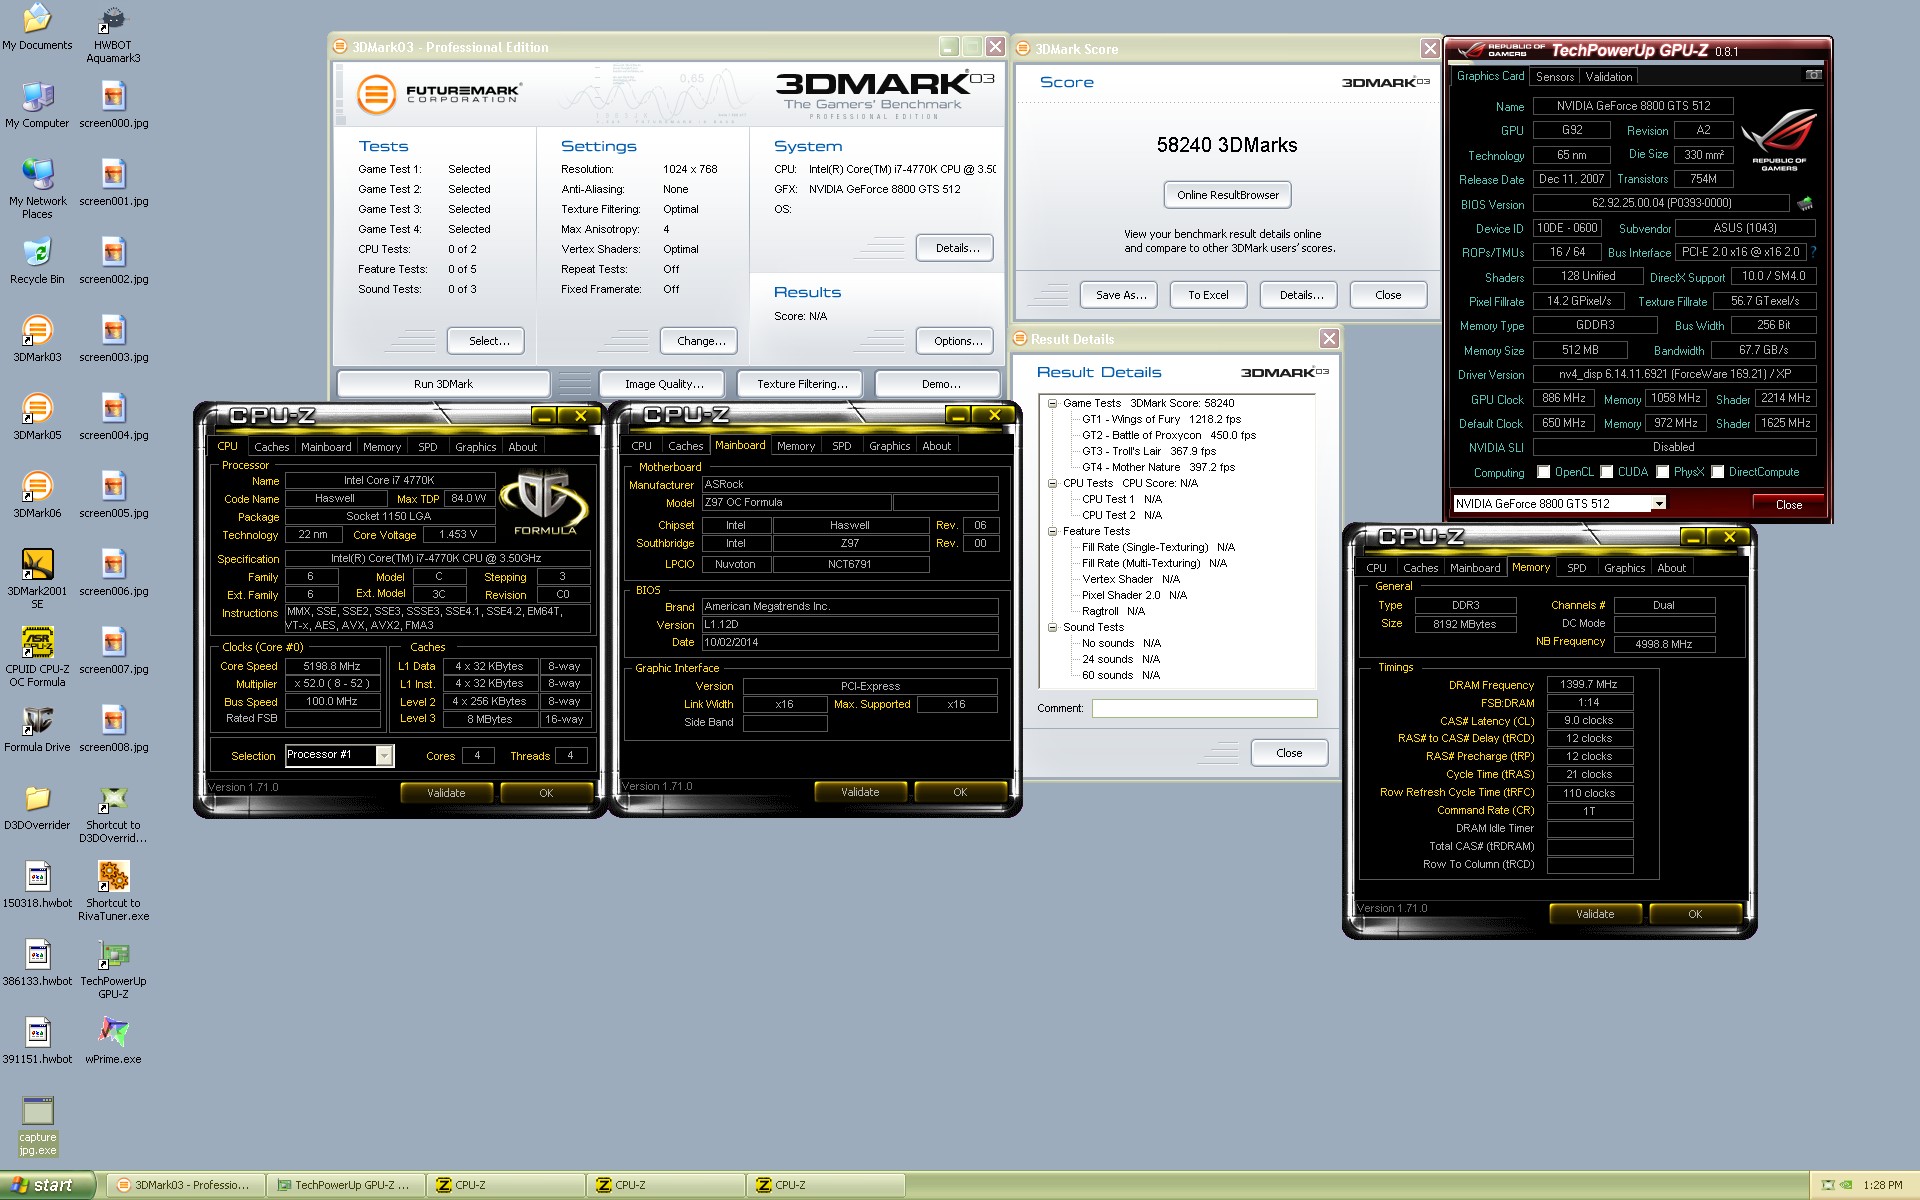Click GPU-Z BIOS save chip icon
Image resolution: width=1920 pixels, height=1200 pixels.
tap(1805, 204)
